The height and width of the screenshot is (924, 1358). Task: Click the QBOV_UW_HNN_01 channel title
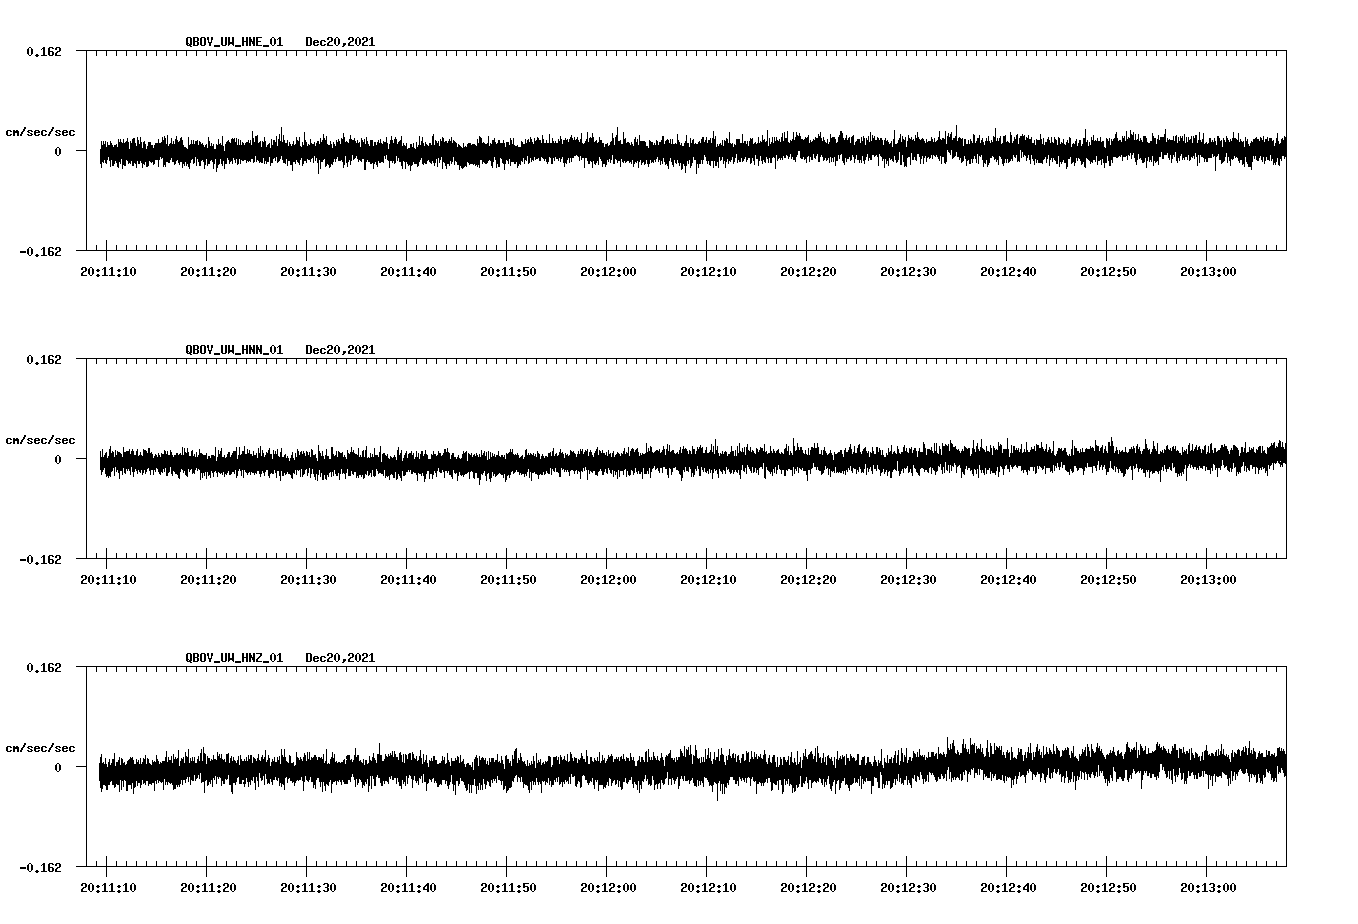234,350
